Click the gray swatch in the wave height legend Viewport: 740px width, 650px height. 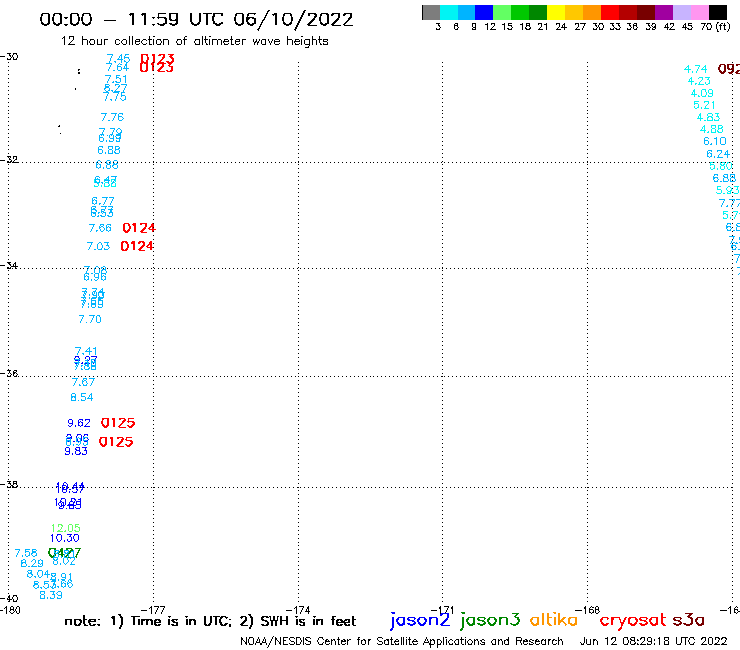[431, 12]
